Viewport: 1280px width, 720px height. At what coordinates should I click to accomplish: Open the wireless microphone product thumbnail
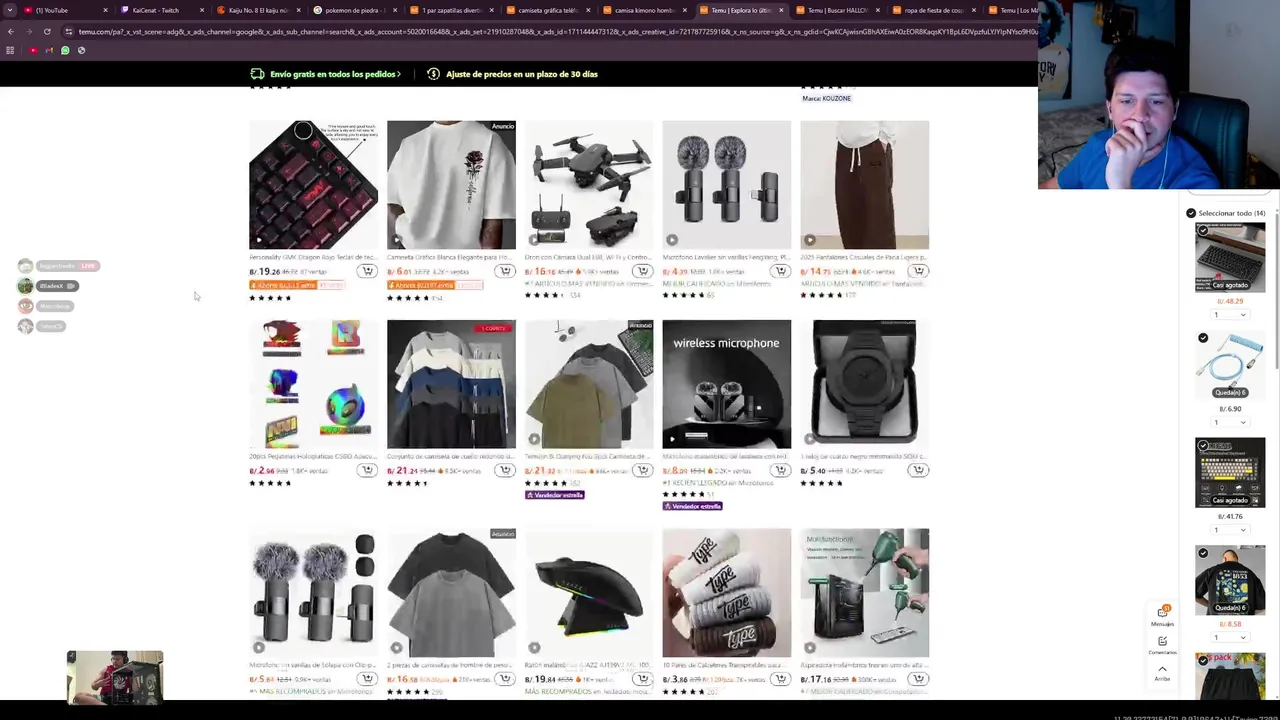[x=726, y=384]
